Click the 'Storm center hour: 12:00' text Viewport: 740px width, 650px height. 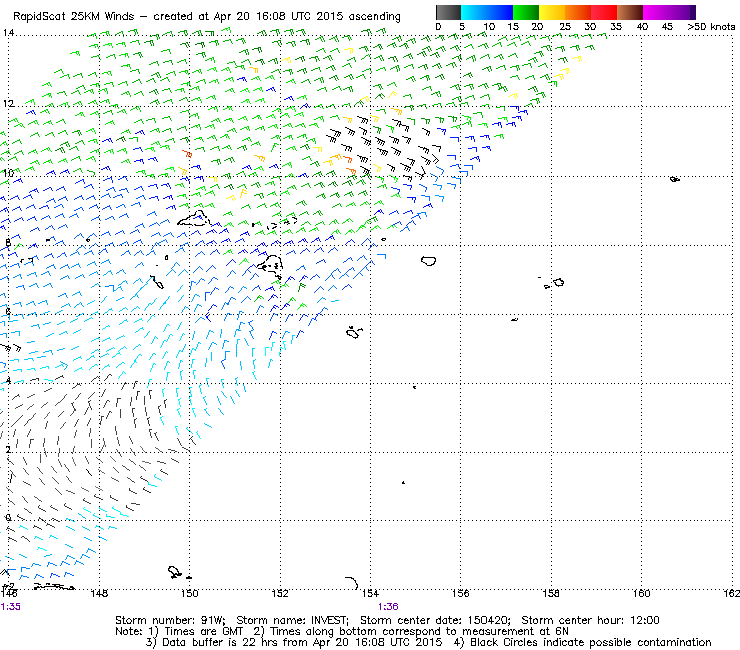point(590,620)
